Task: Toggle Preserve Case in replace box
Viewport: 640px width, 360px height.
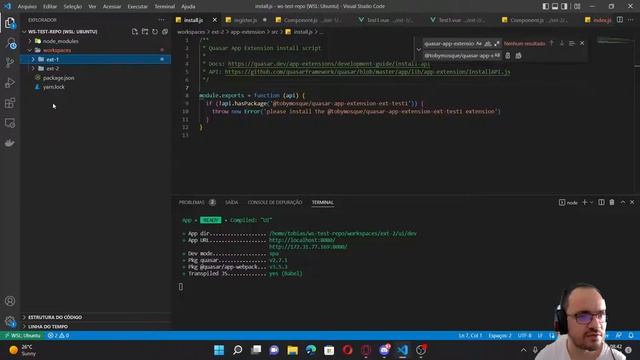Action: 497,56
